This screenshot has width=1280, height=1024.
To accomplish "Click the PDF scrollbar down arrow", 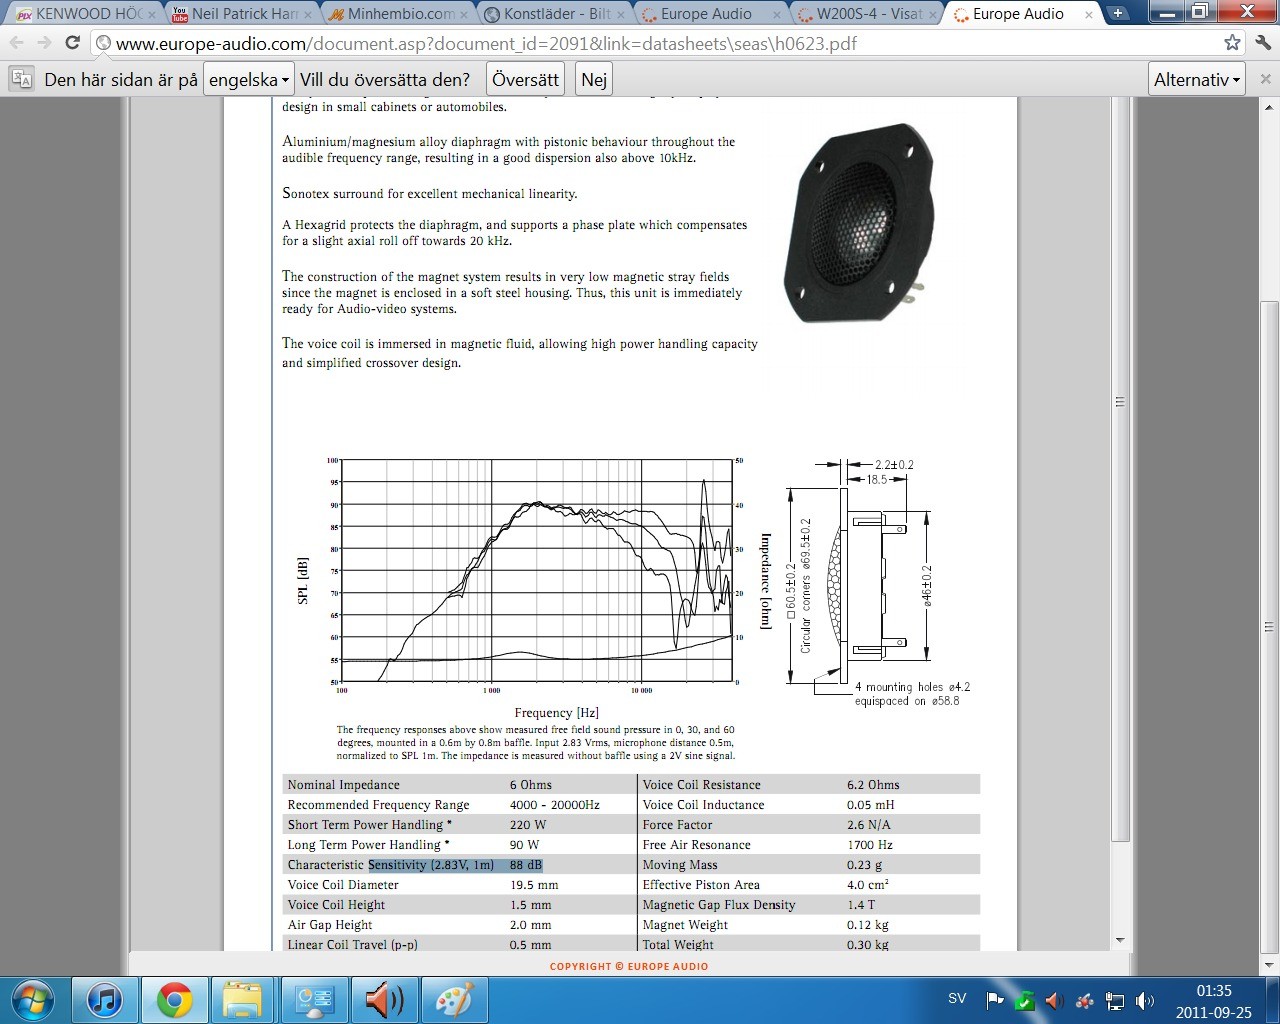I will click(x=1120, y=940).
